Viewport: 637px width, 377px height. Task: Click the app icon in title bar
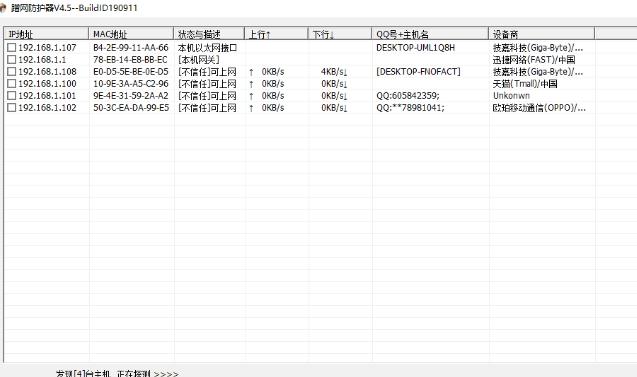pos(2,8)
